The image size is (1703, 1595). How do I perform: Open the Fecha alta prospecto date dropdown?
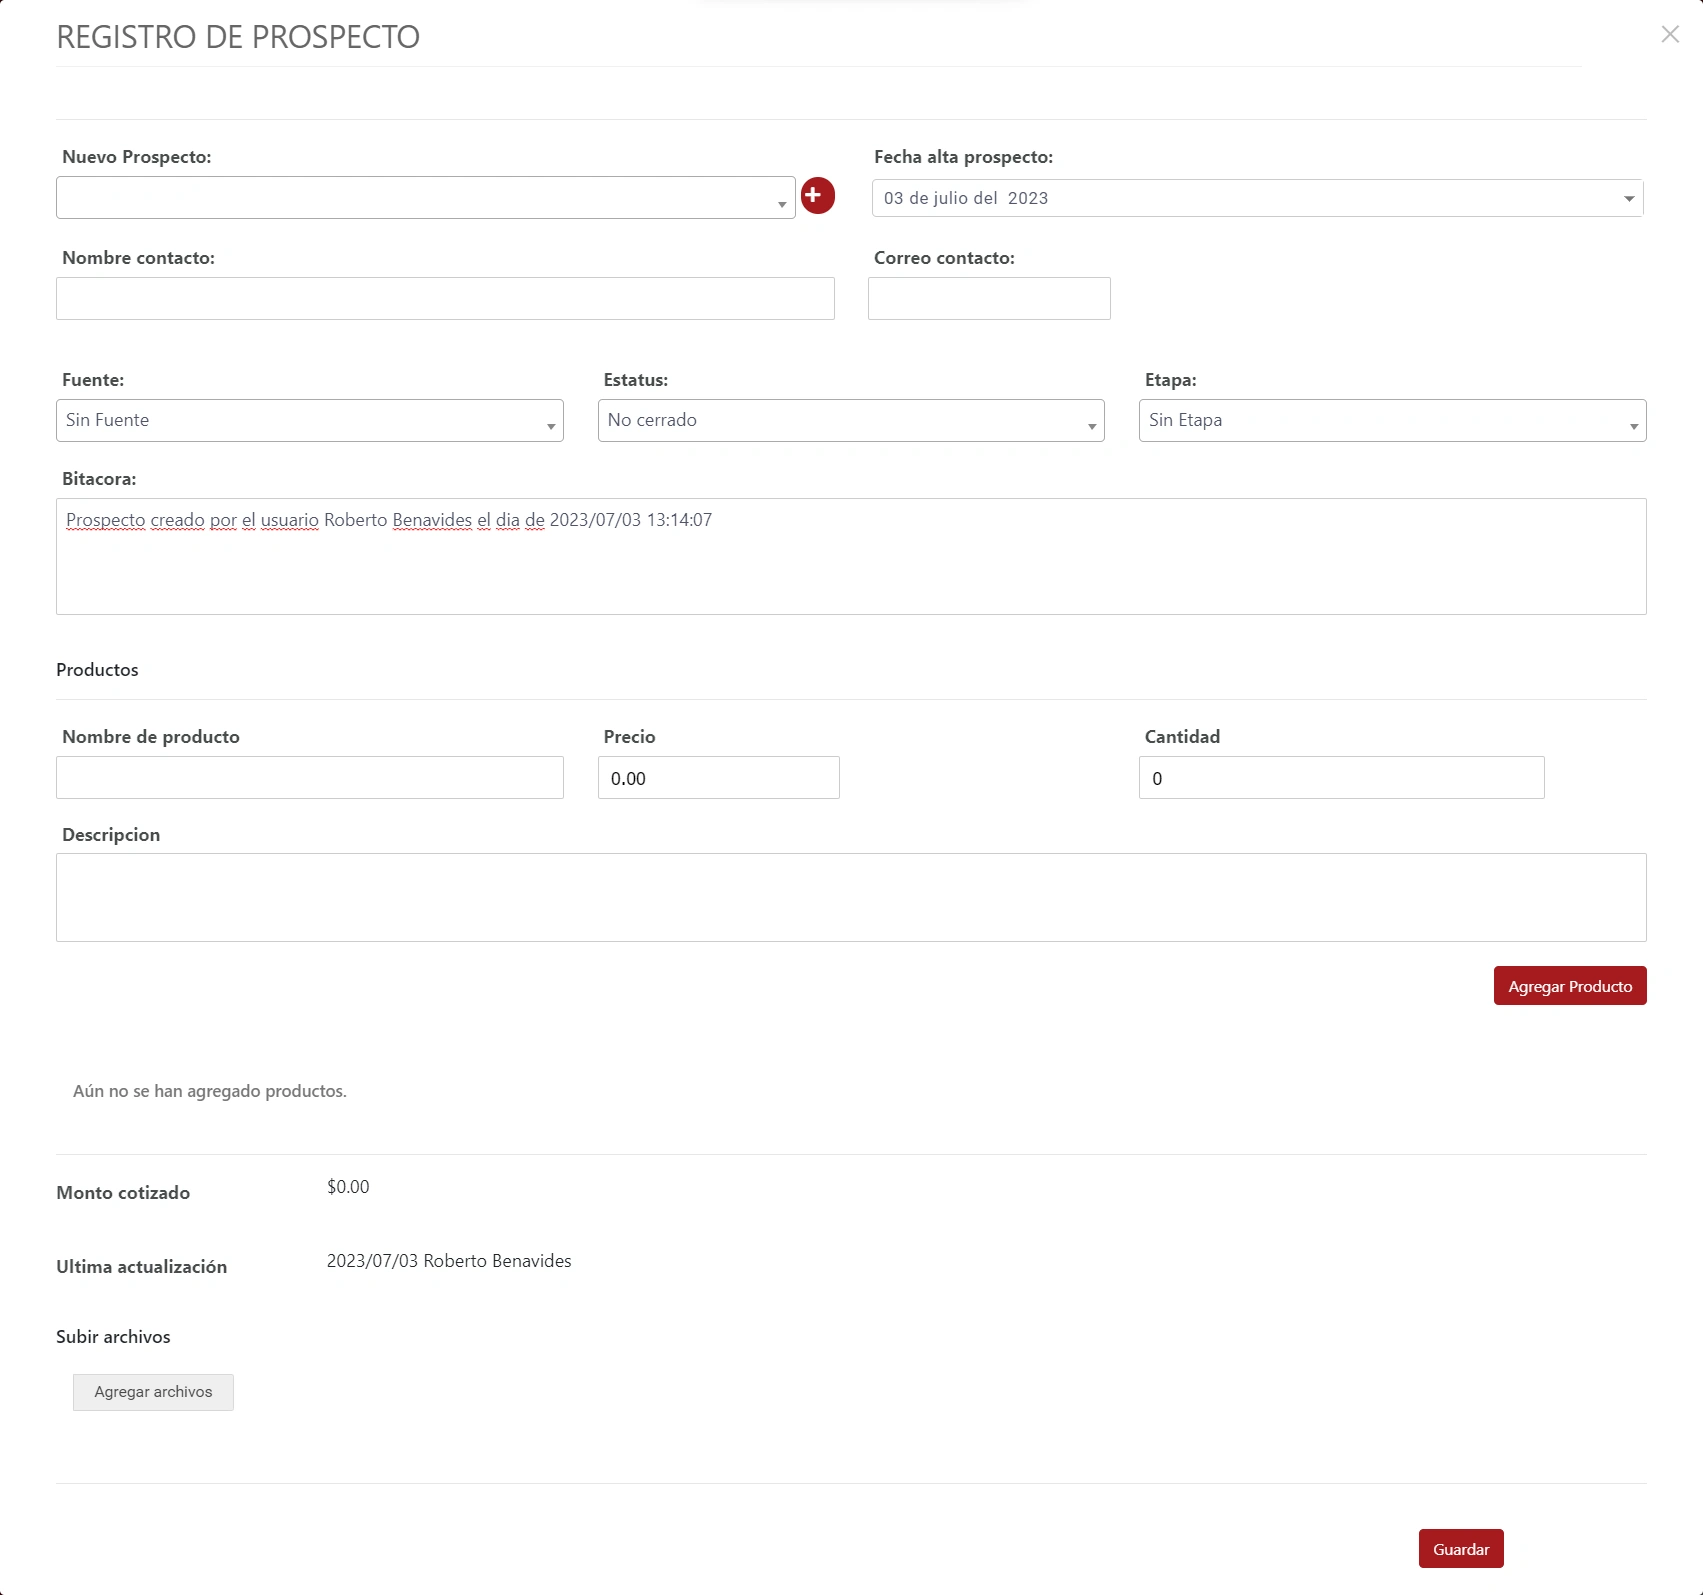(1257, 198)
